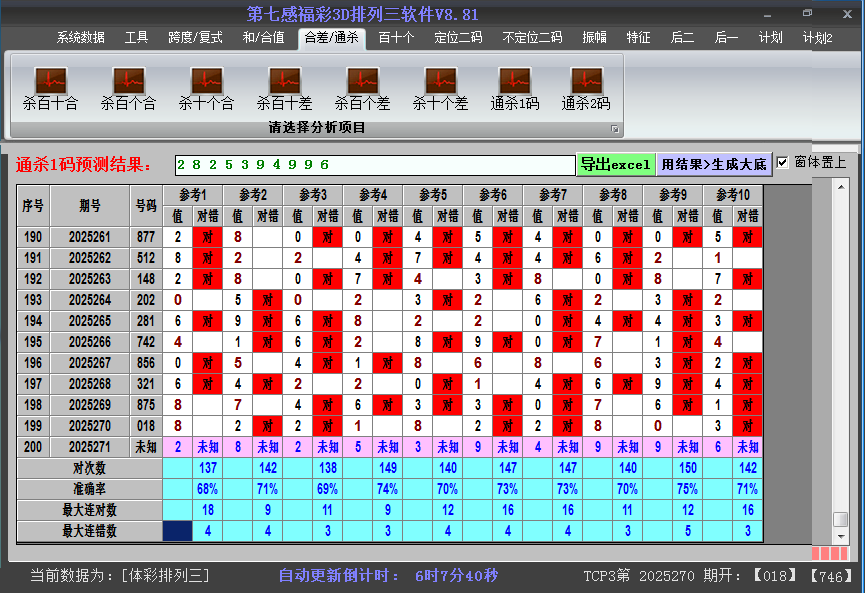Viewport: 865px width, 593px height.
Task: Open the 振幅 tab
Action: point(595,38)
